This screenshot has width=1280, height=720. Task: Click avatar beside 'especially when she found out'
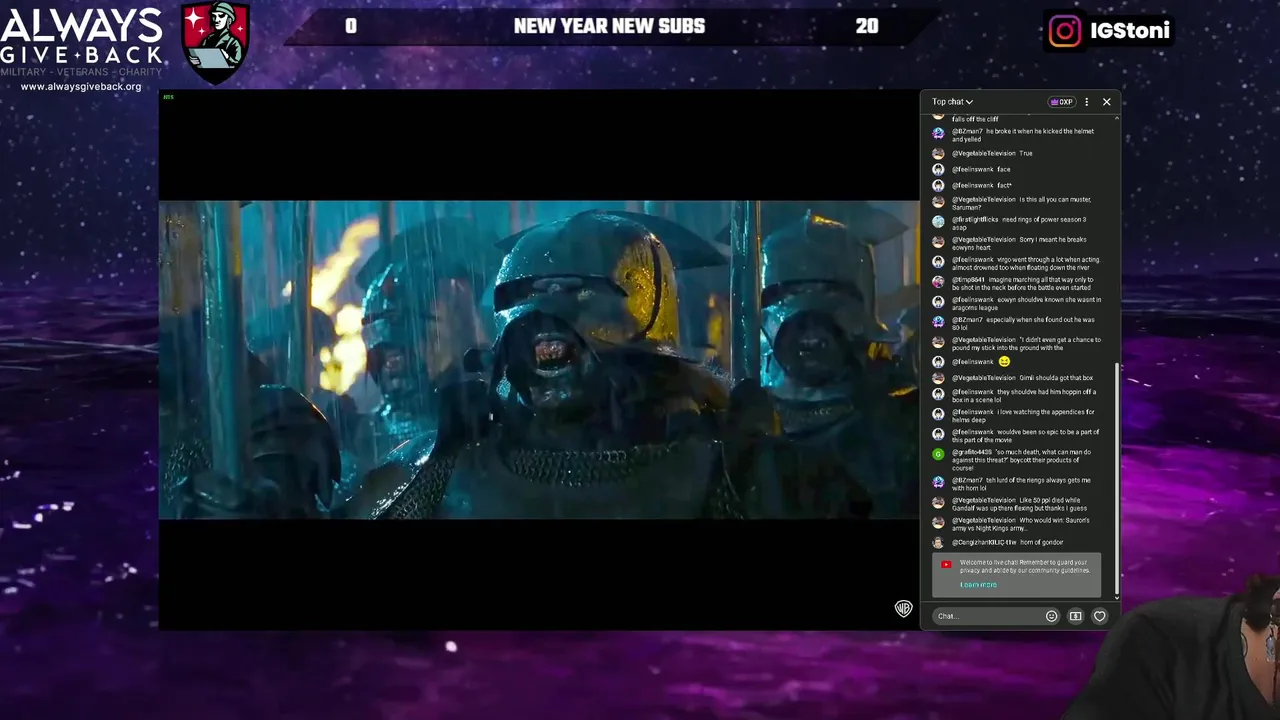[x=938, y=321]
